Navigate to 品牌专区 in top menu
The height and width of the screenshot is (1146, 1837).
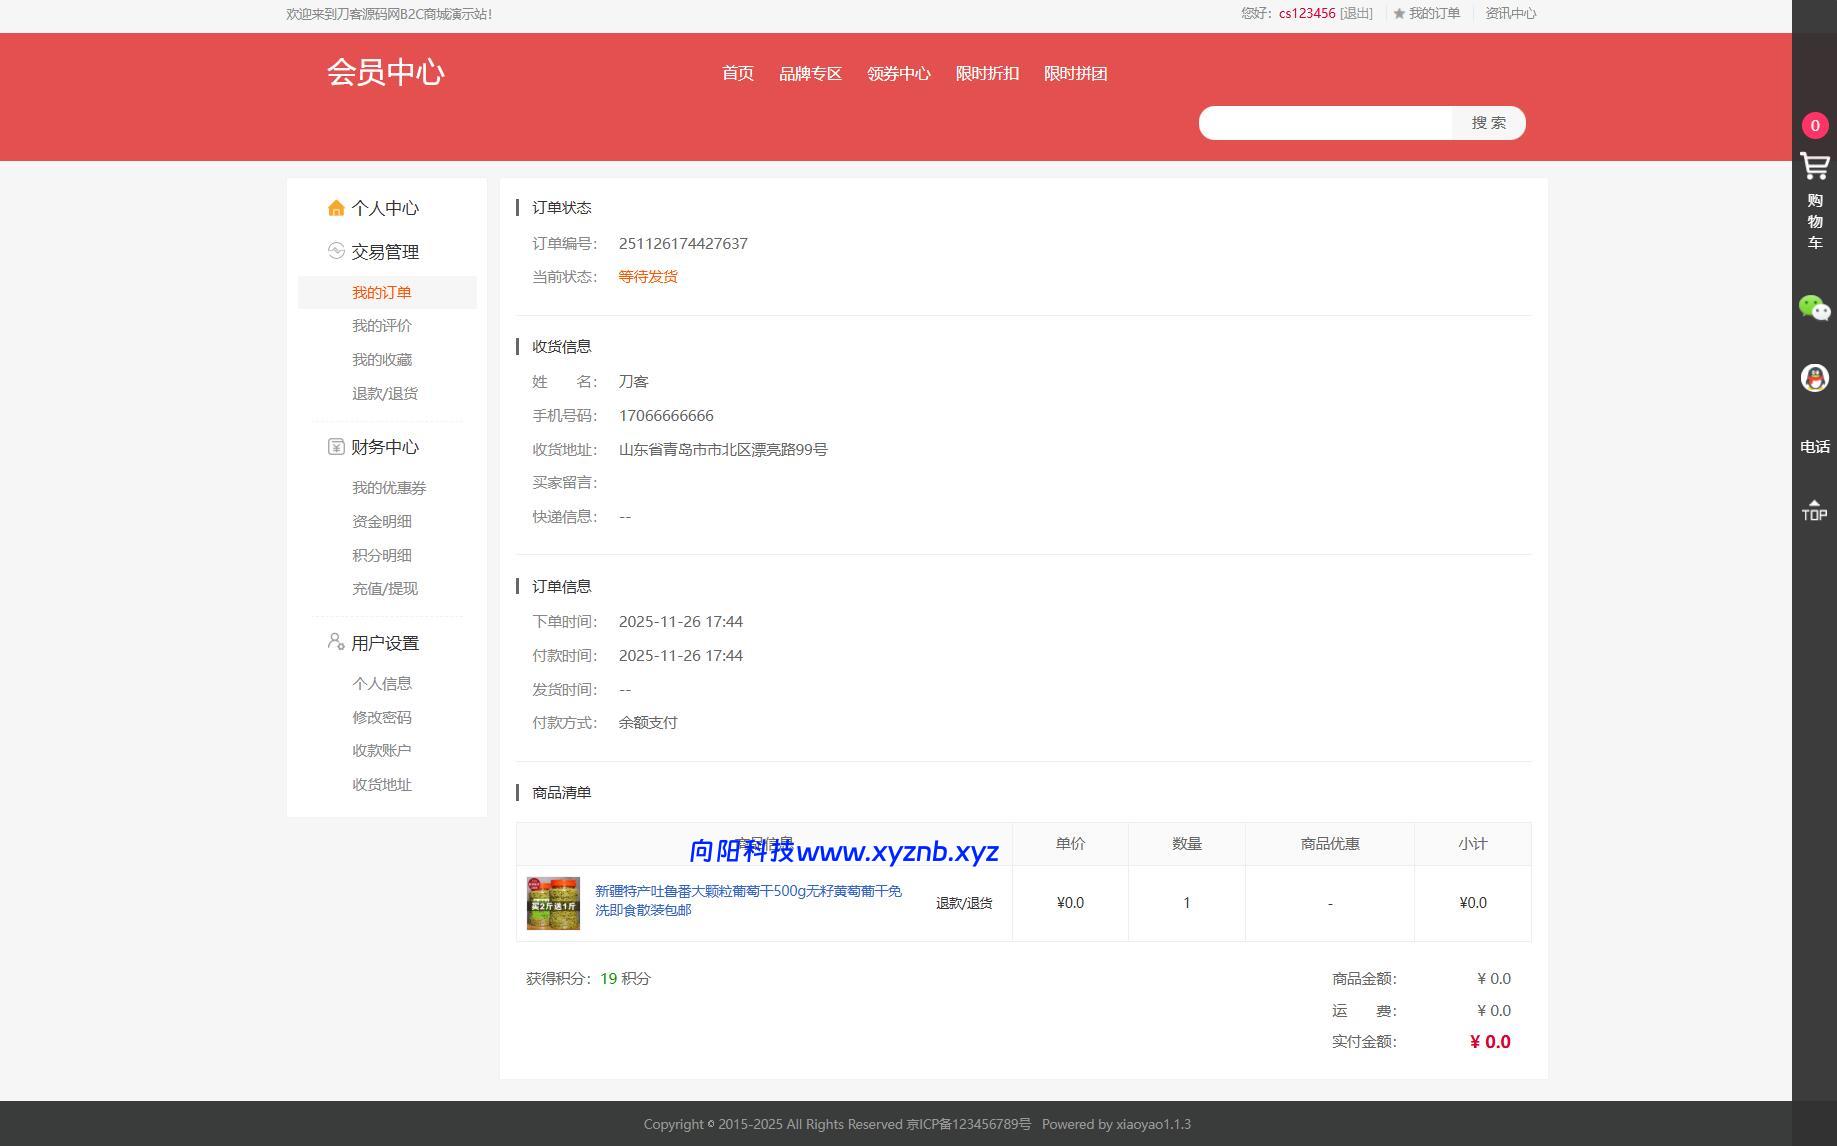pyautogui.click(x=811, y=73)
